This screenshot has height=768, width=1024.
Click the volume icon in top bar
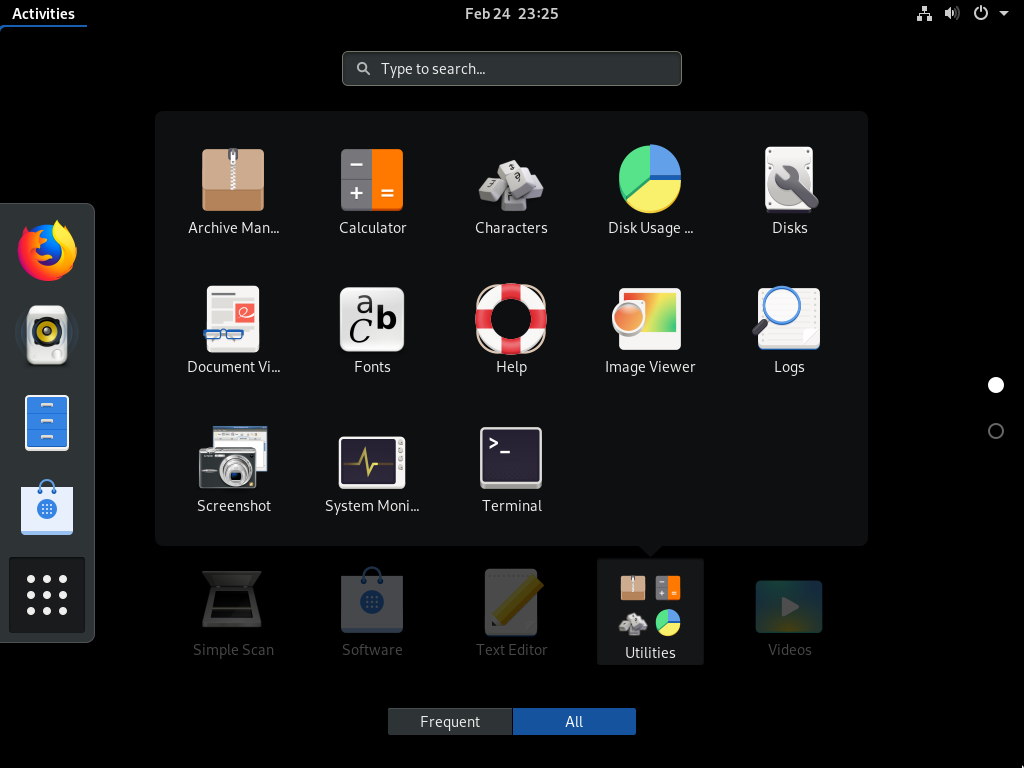[x=952, y=14]
